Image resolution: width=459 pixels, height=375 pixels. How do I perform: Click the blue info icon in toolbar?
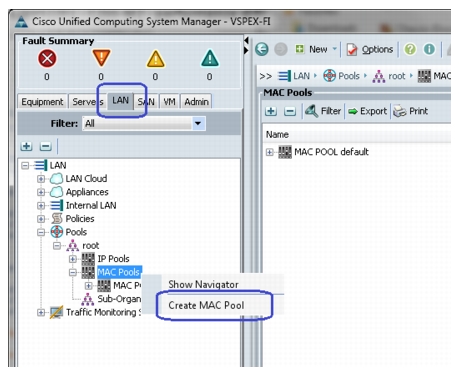(x=429, y=49)
